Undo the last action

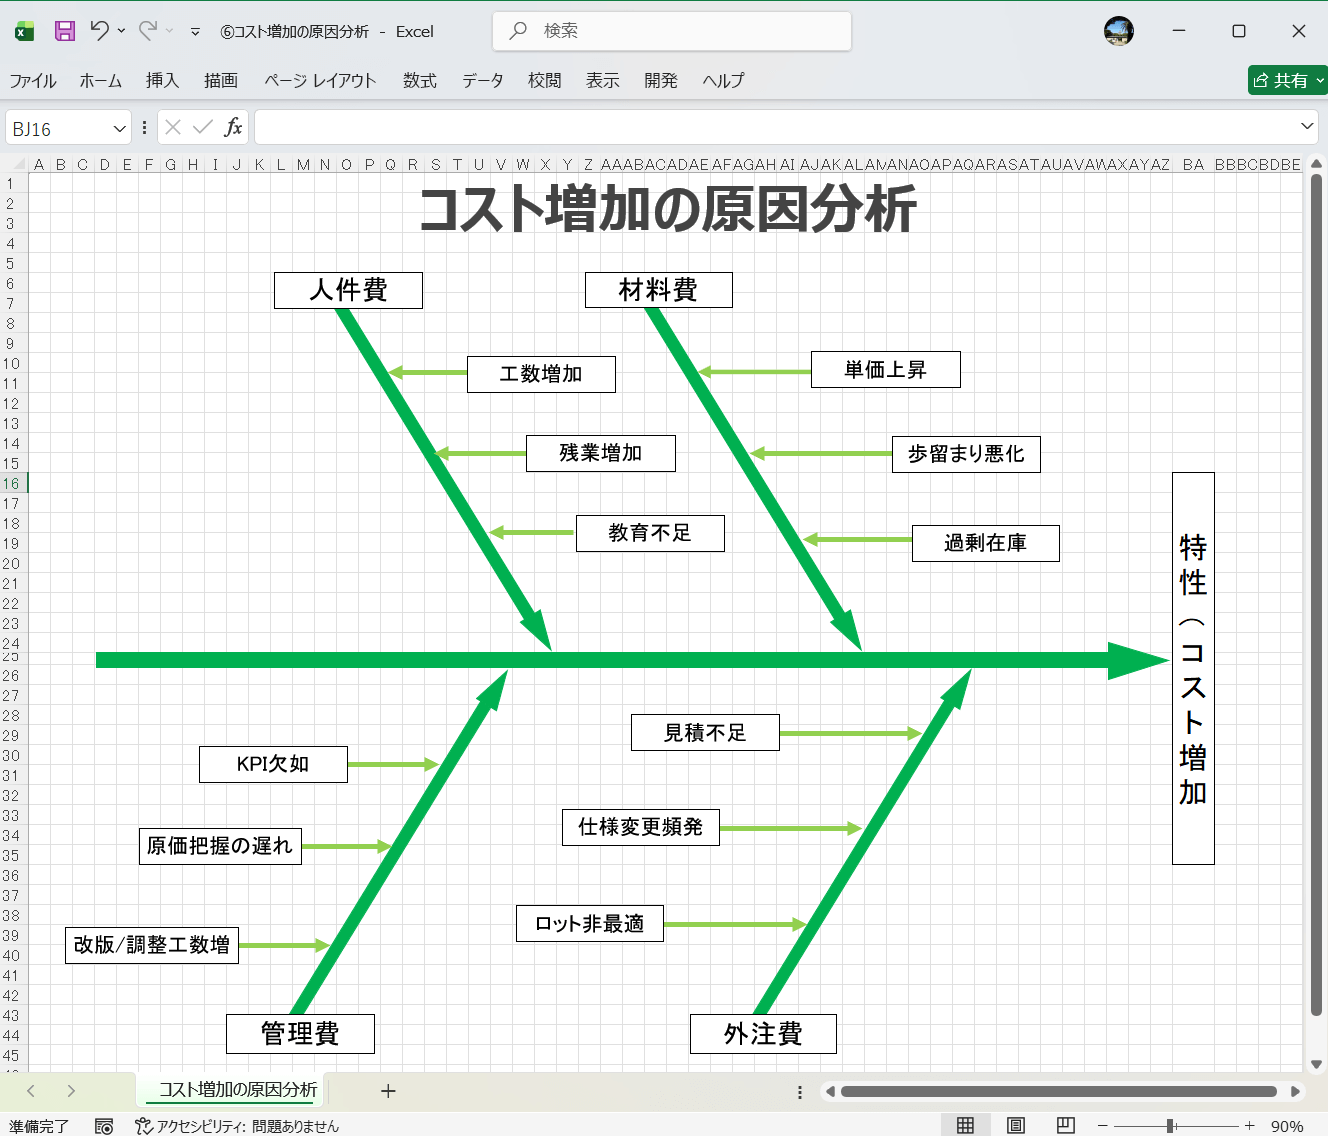pos(99,31)
